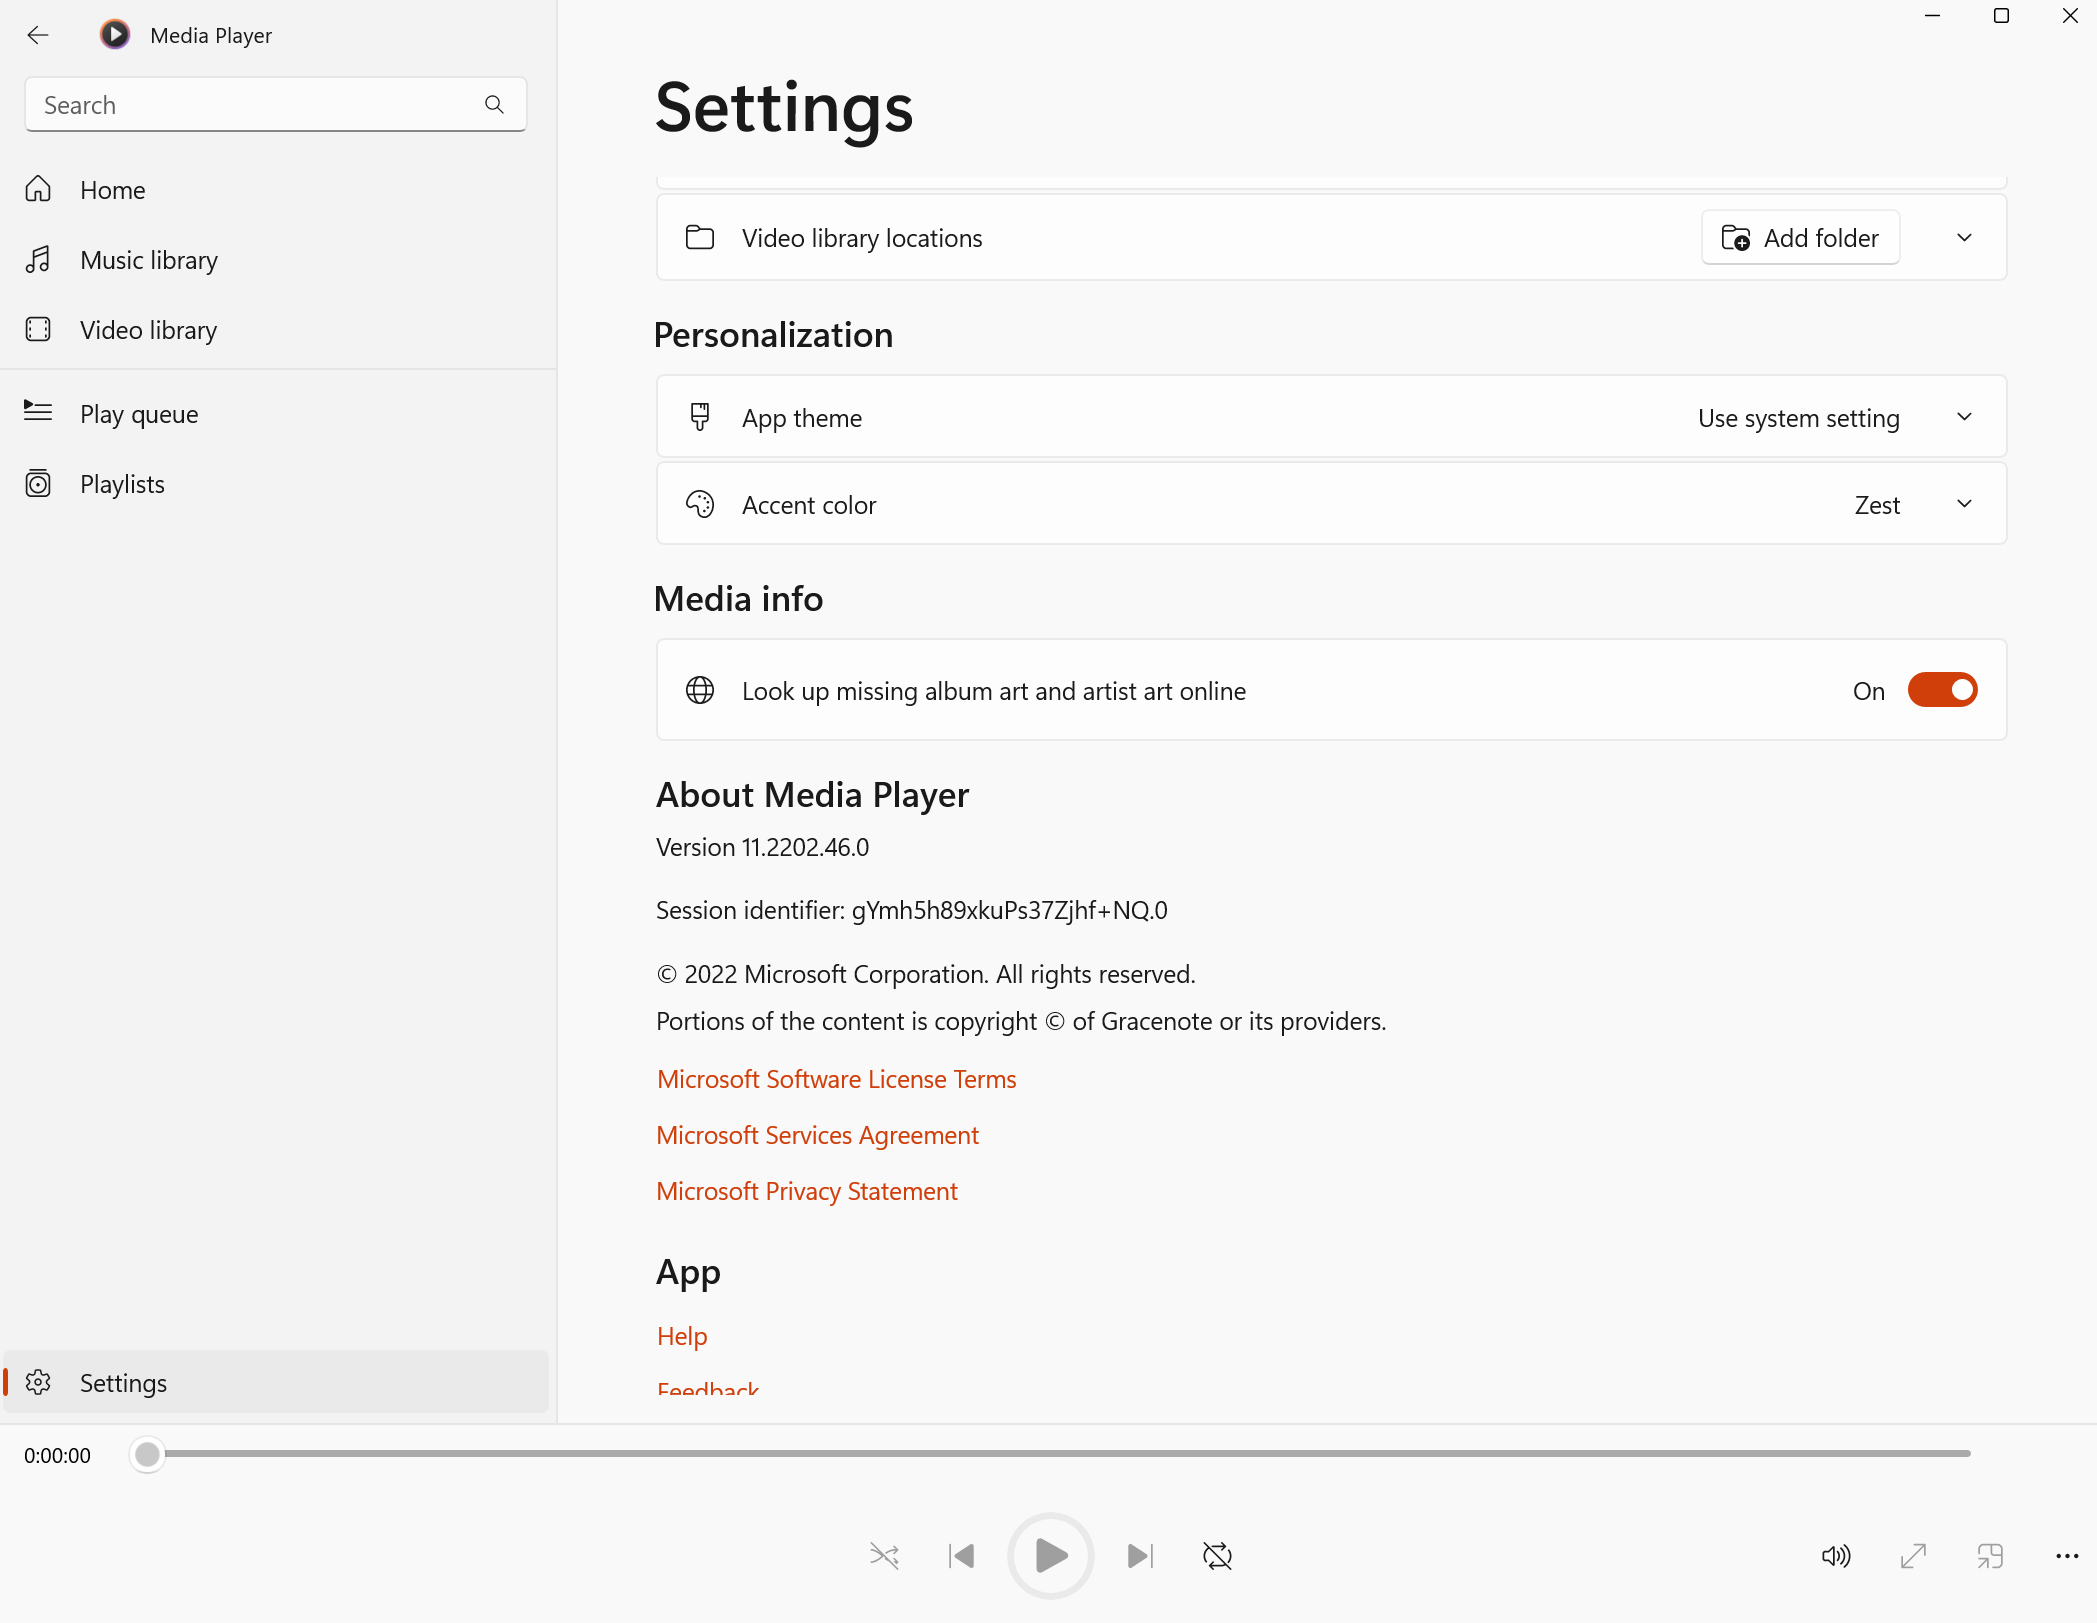Click the Add folder button
This screenshot has height=1623, width=2097.
tap(1800, 238)
